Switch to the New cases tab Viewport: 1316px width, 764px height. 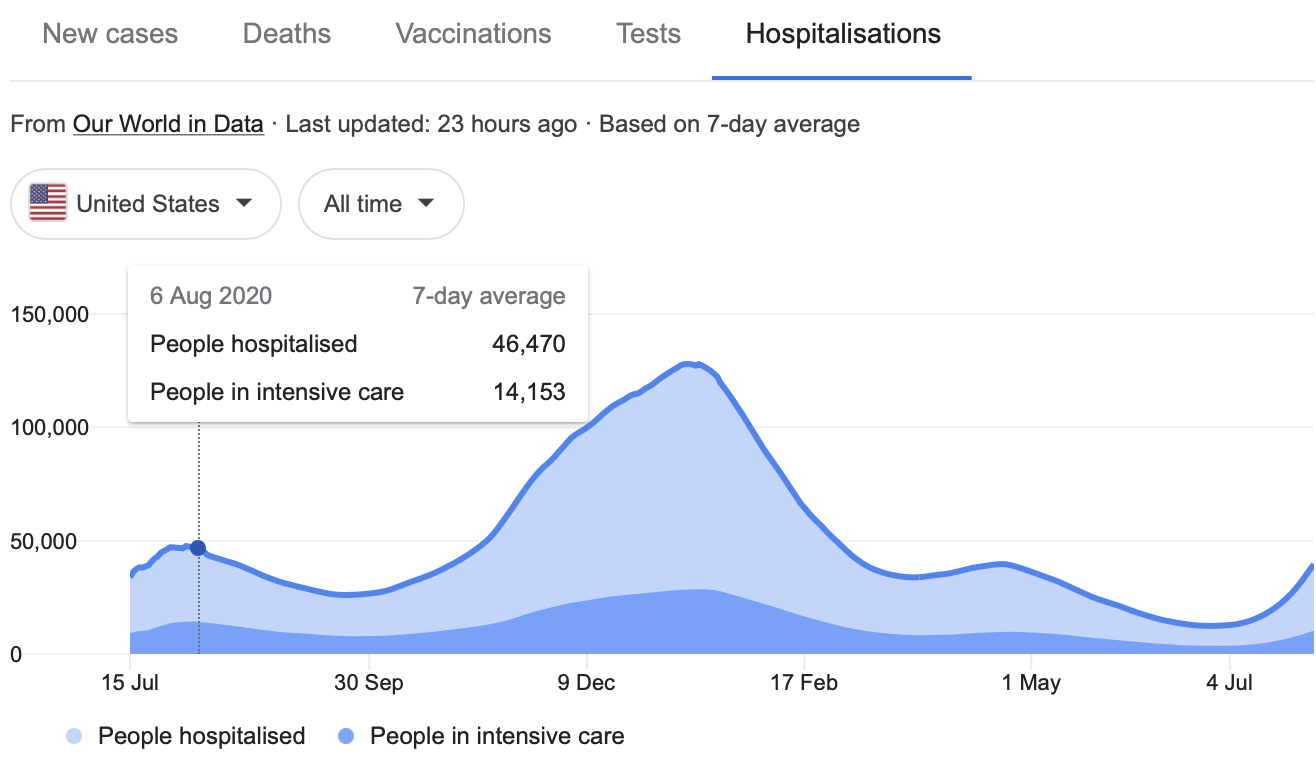click(x=110, y=34)
